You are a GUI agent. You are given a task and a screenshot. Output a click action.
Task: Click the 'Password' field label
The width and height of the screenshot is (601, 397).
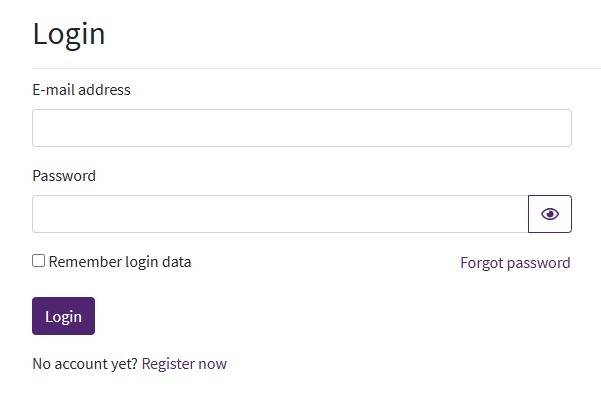(64, 176)
